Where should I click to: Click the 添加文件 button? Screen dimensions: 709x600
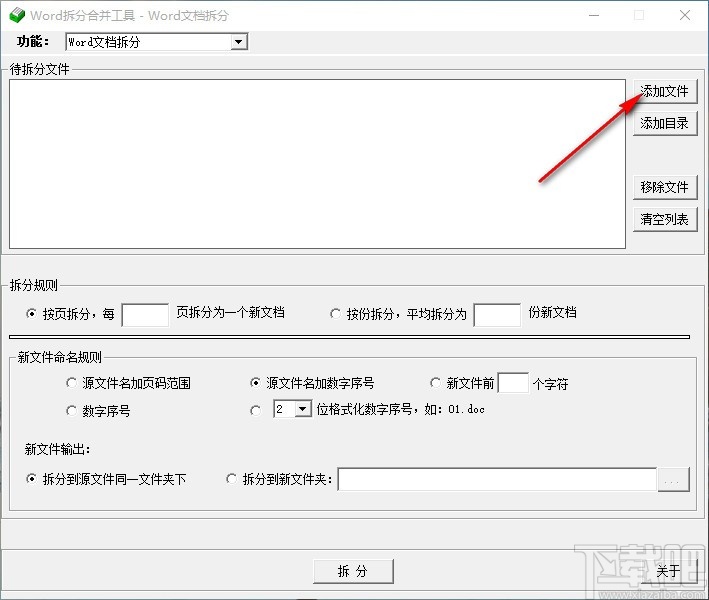pos(665,91)
